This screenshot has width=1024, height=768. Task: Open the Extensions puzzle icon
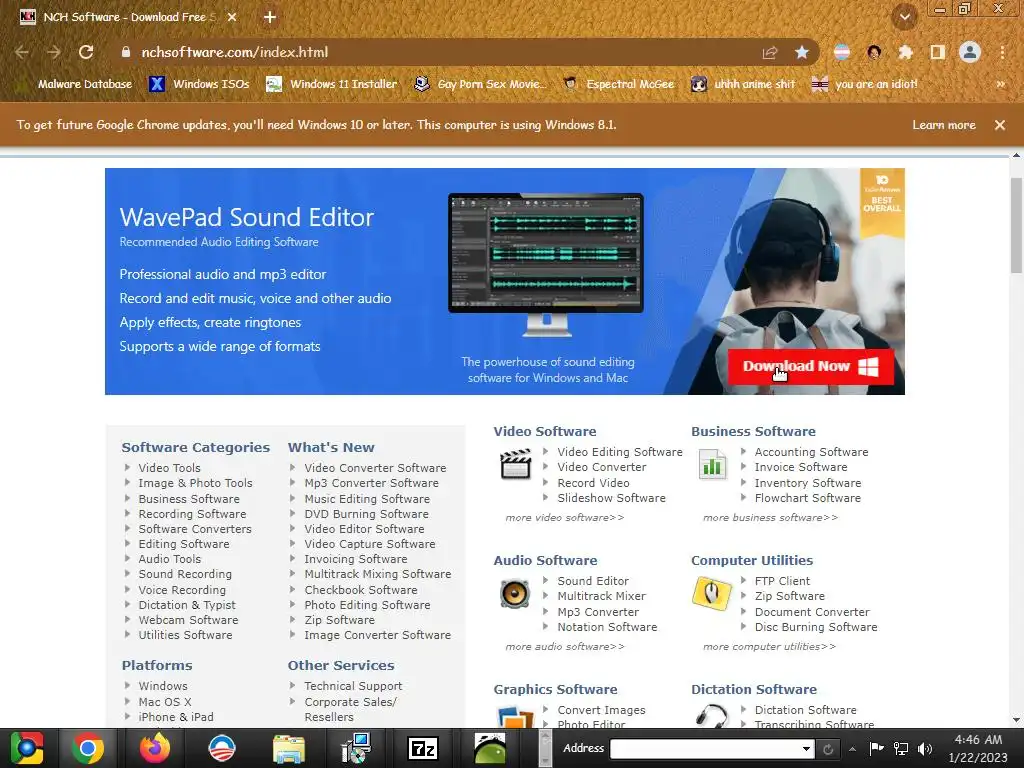906,52
